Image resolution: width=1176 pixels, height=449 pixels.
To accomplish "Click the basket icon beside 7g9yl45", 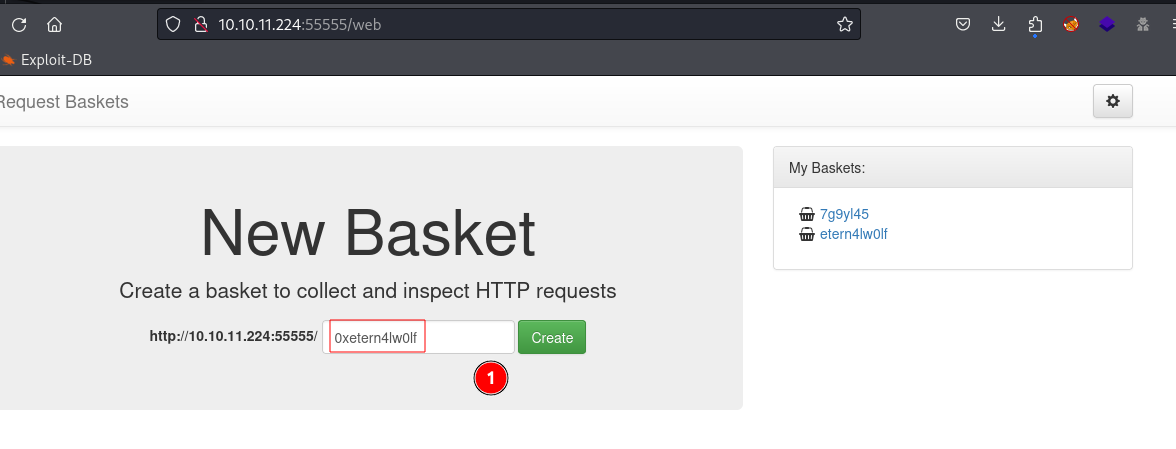I will coord(807,214).
